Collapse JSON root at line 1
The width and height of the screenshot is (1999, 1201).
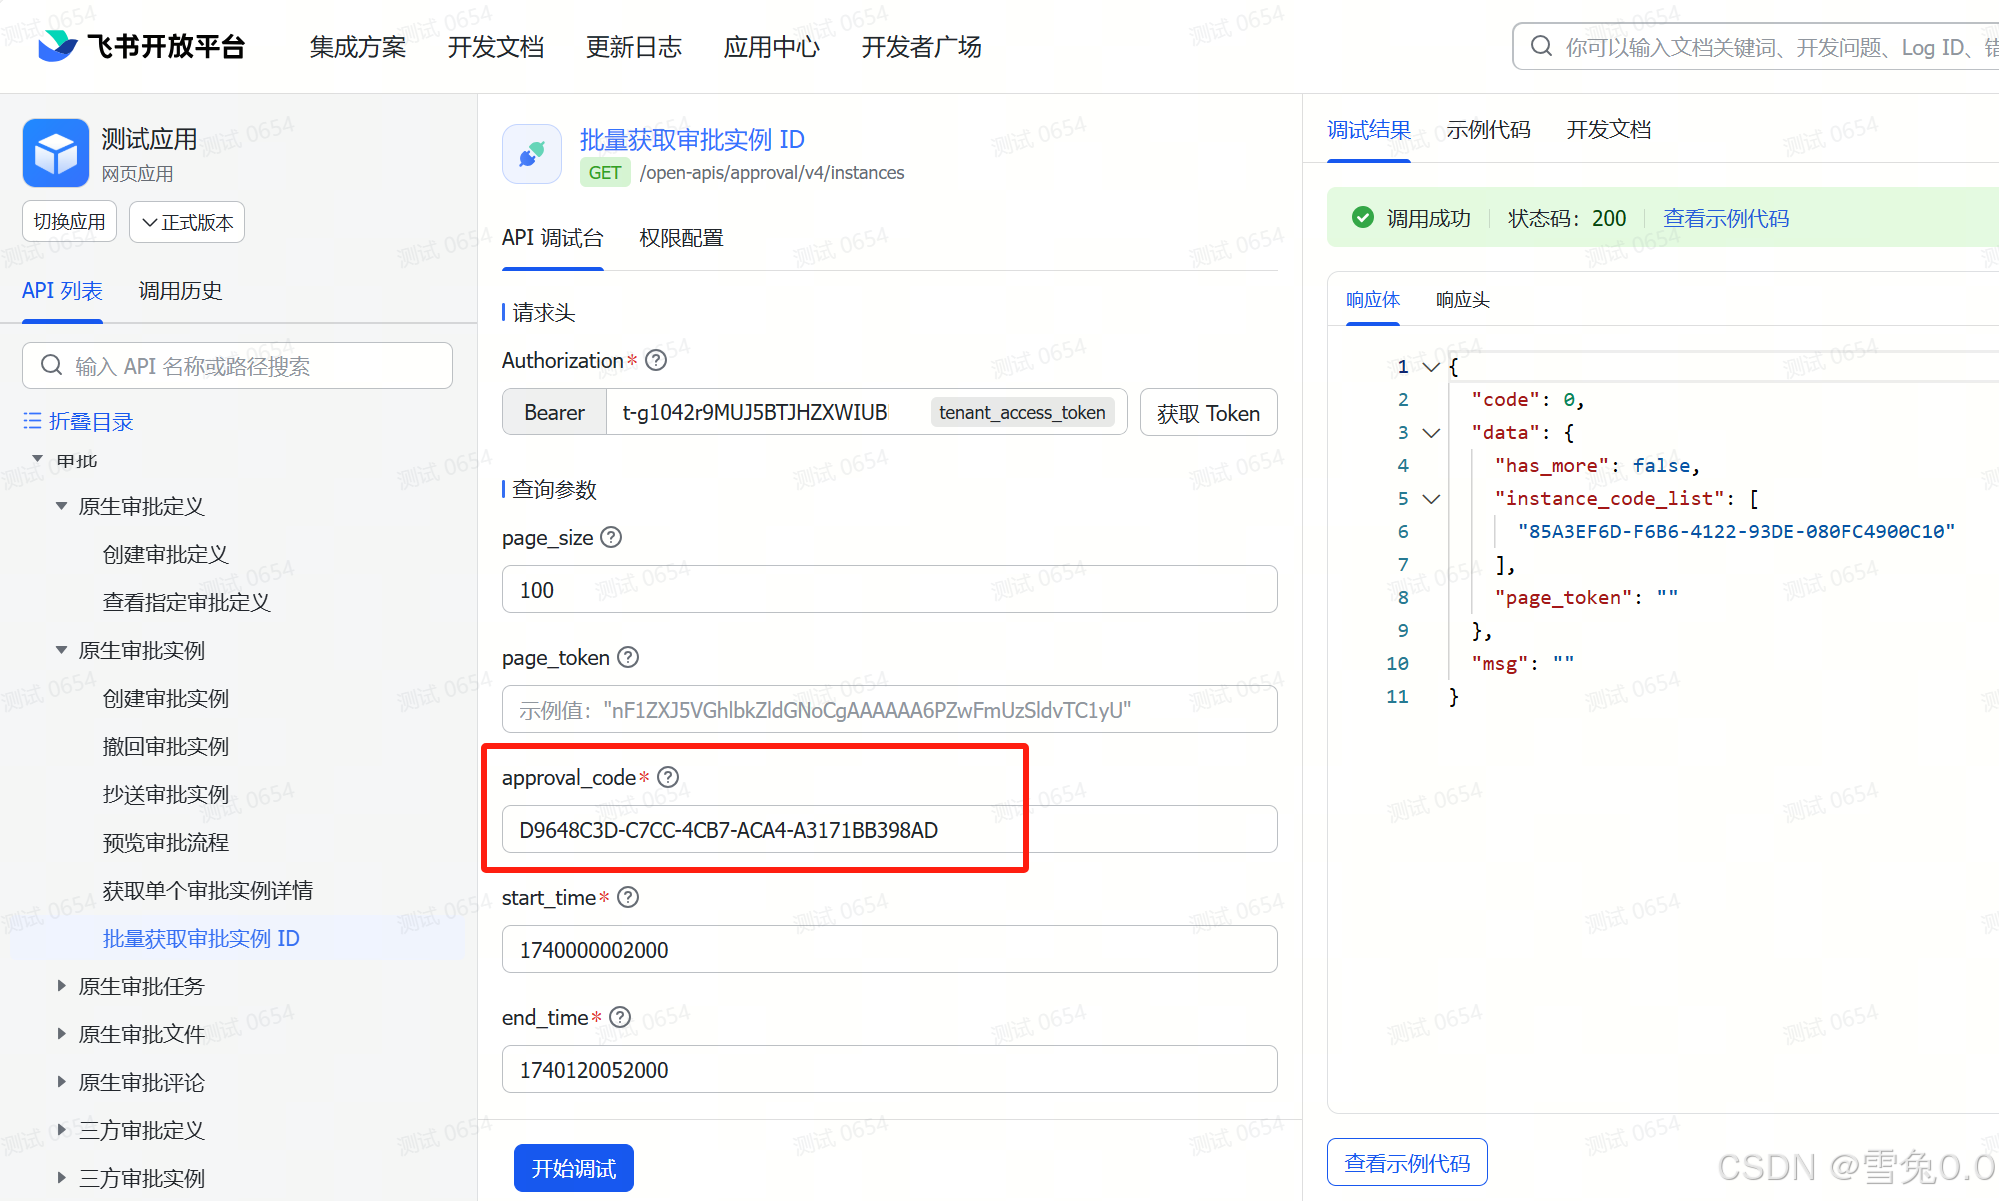pyautogui.click(x=1431, y=366)
